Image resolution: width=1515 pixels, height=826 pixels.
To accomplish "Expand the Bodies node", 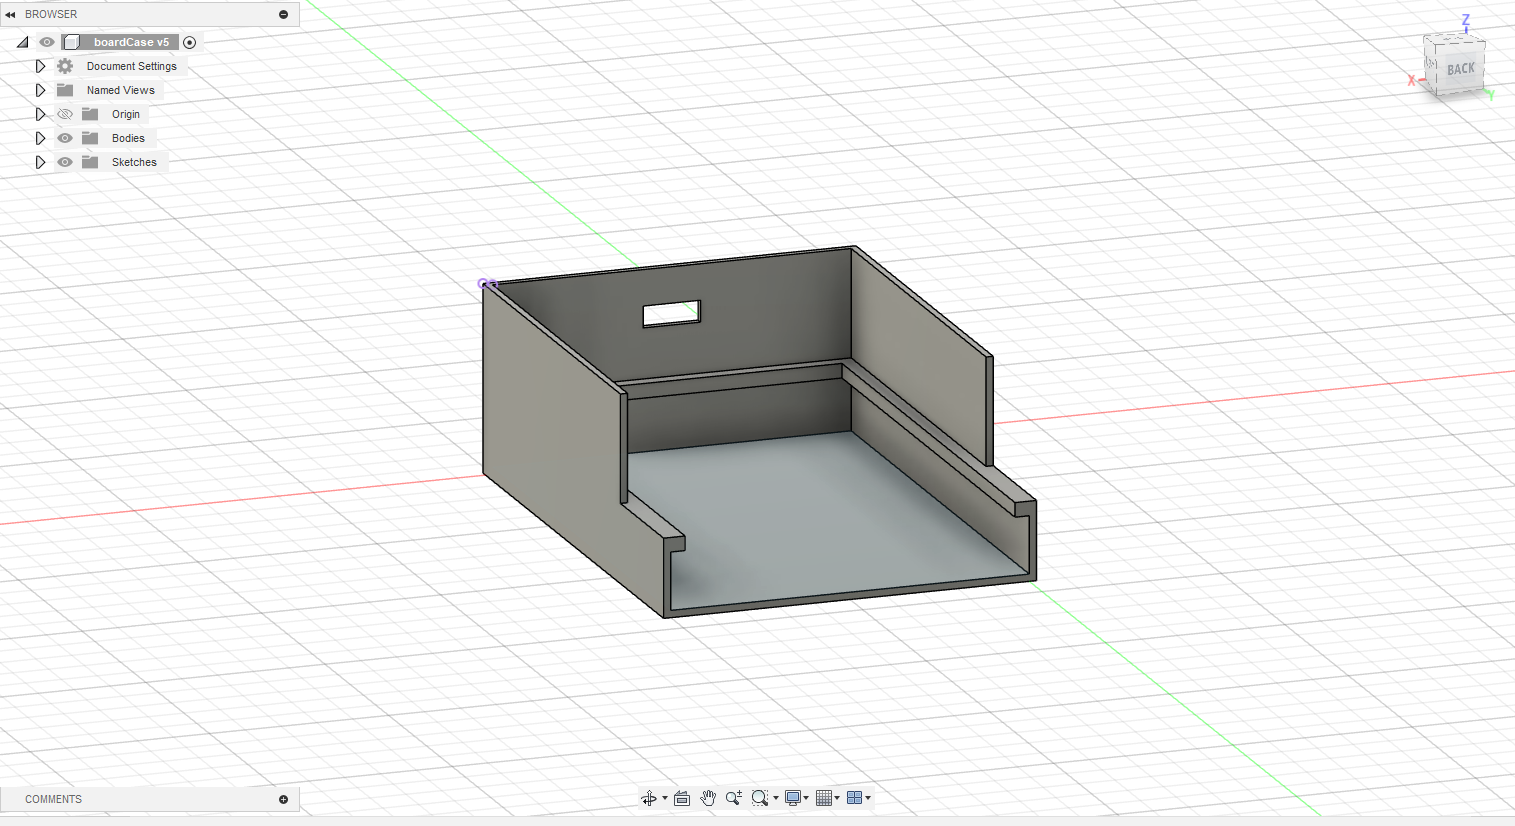I will tap(40, 138).
